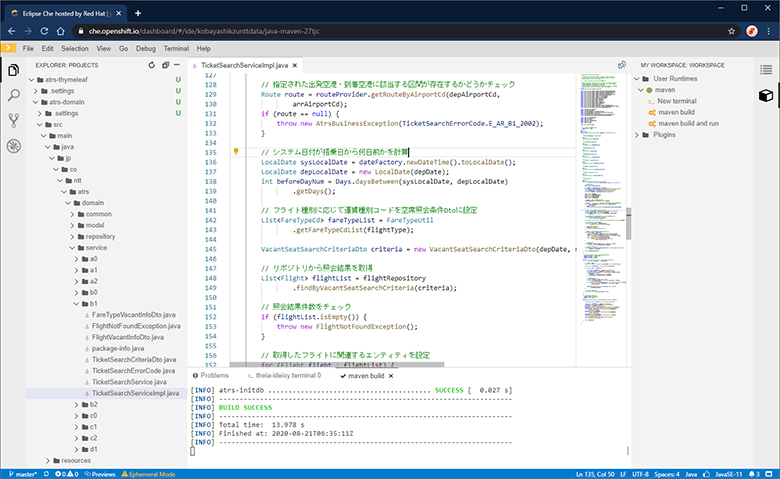Close the TicketSearchServiceImpl.java editor tab

pyautogui.click(x=294, y=65)
